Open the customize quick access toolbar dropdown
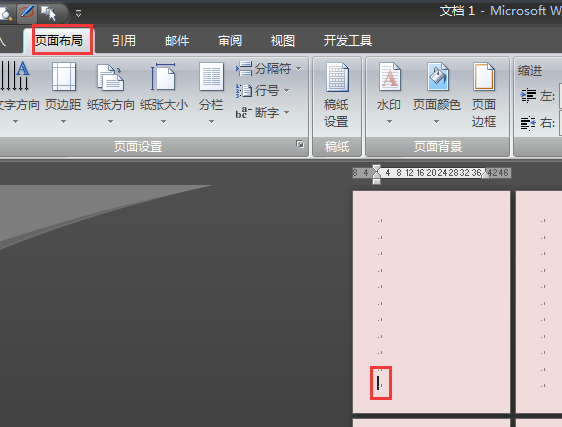The height and width of the screenshot is (427, 562). tap(78, 14)
